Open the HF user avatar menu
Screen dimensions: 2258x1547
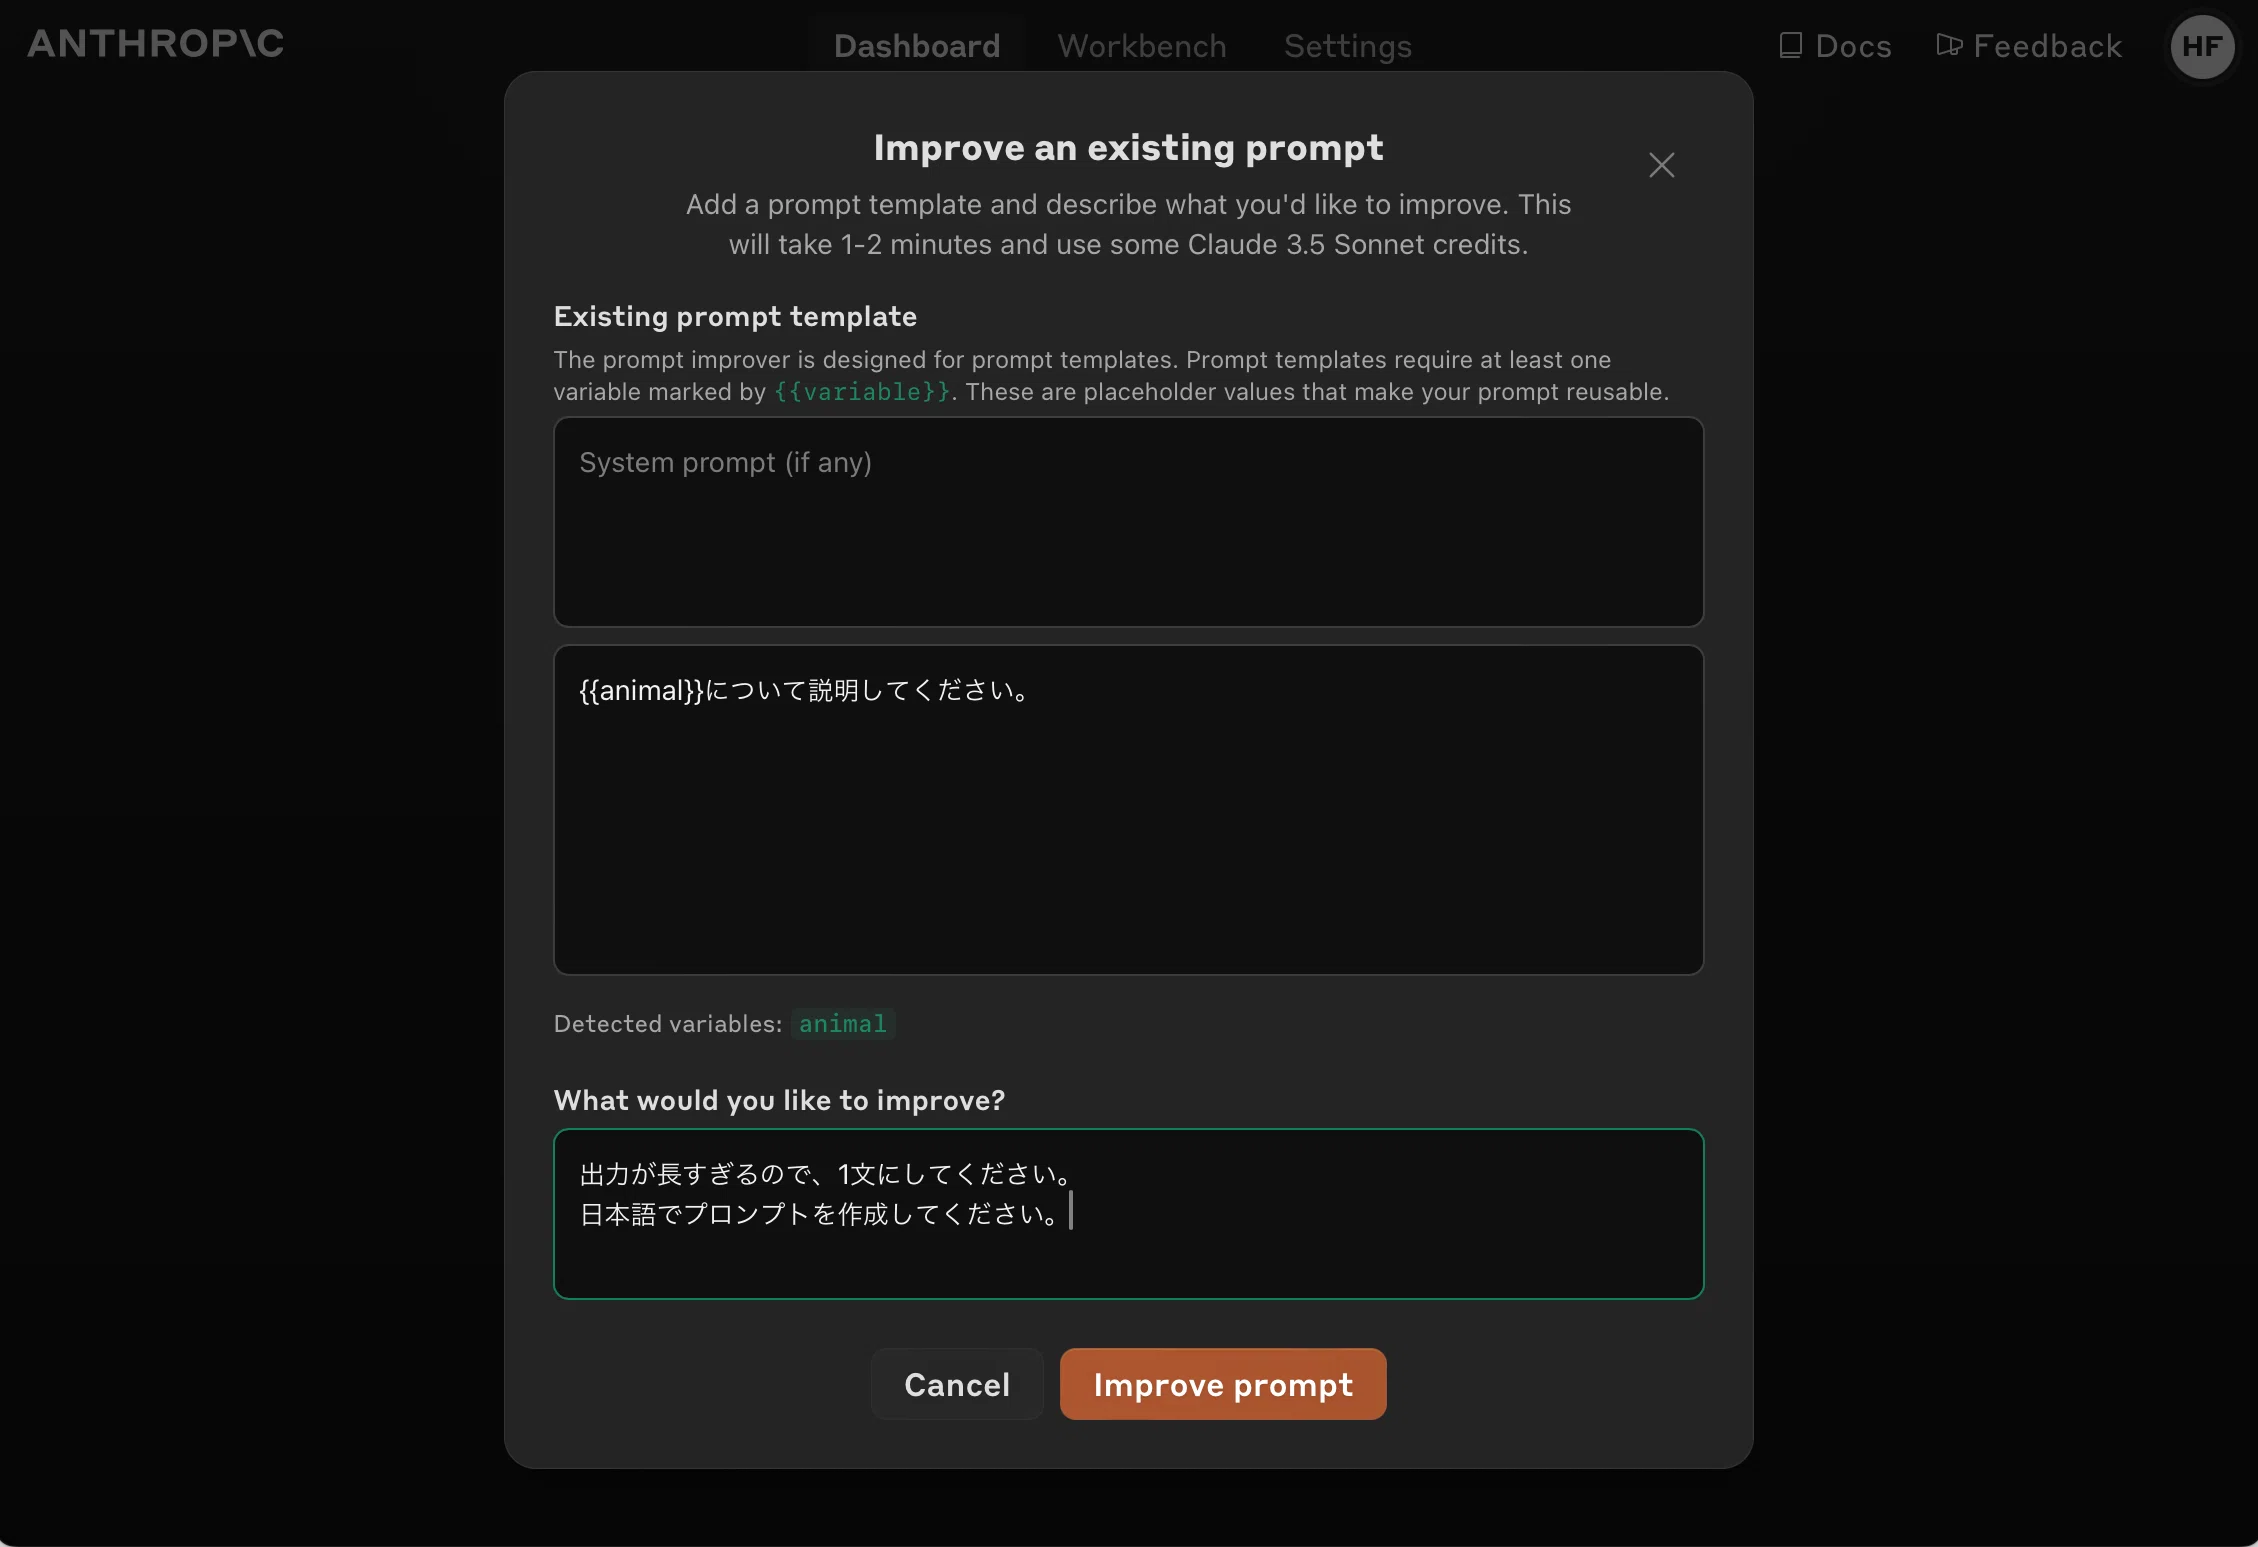[2202, 46]
